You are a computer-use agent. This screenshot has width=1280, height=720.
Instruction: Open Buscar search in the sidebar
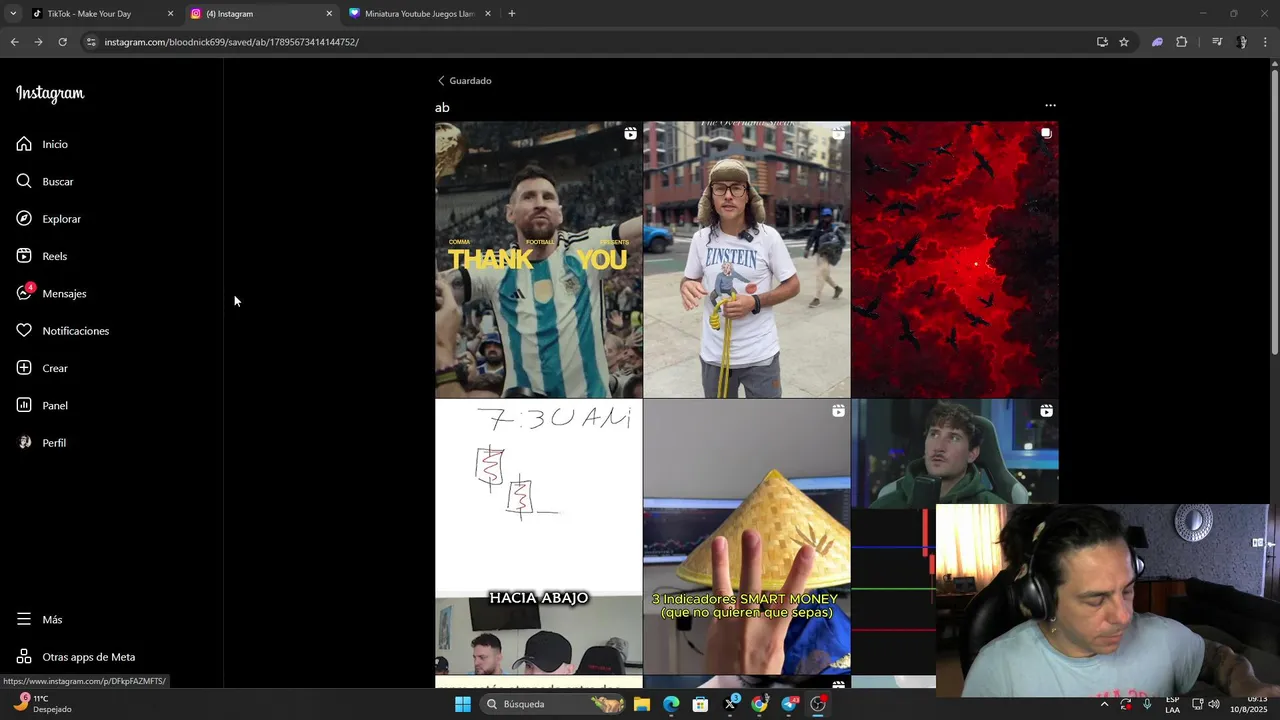(x=45, y=181)
